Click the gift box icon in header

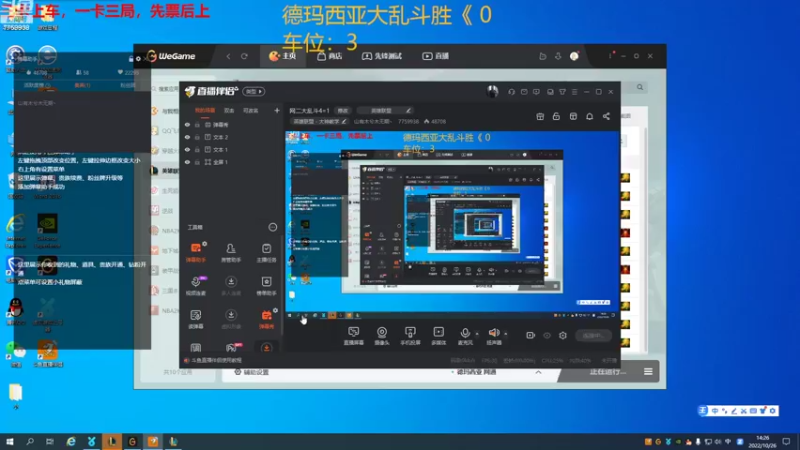pyautogui.click(x=540, y=116)
